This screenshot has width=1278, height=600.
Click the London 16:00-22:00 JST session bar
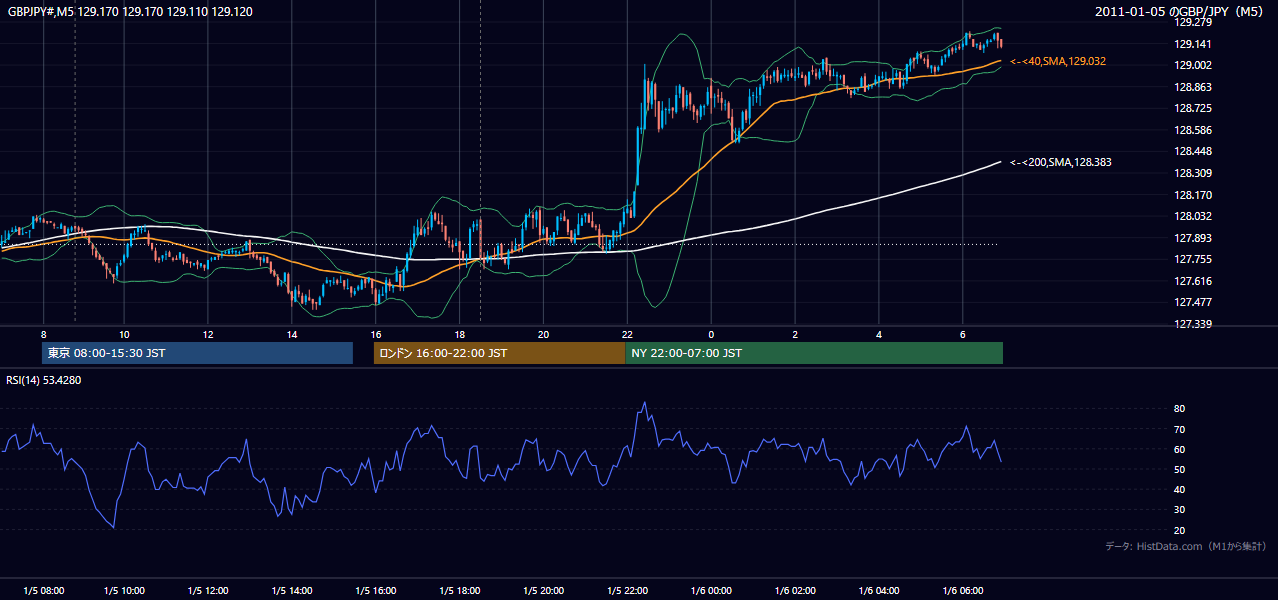pos(499,353)
